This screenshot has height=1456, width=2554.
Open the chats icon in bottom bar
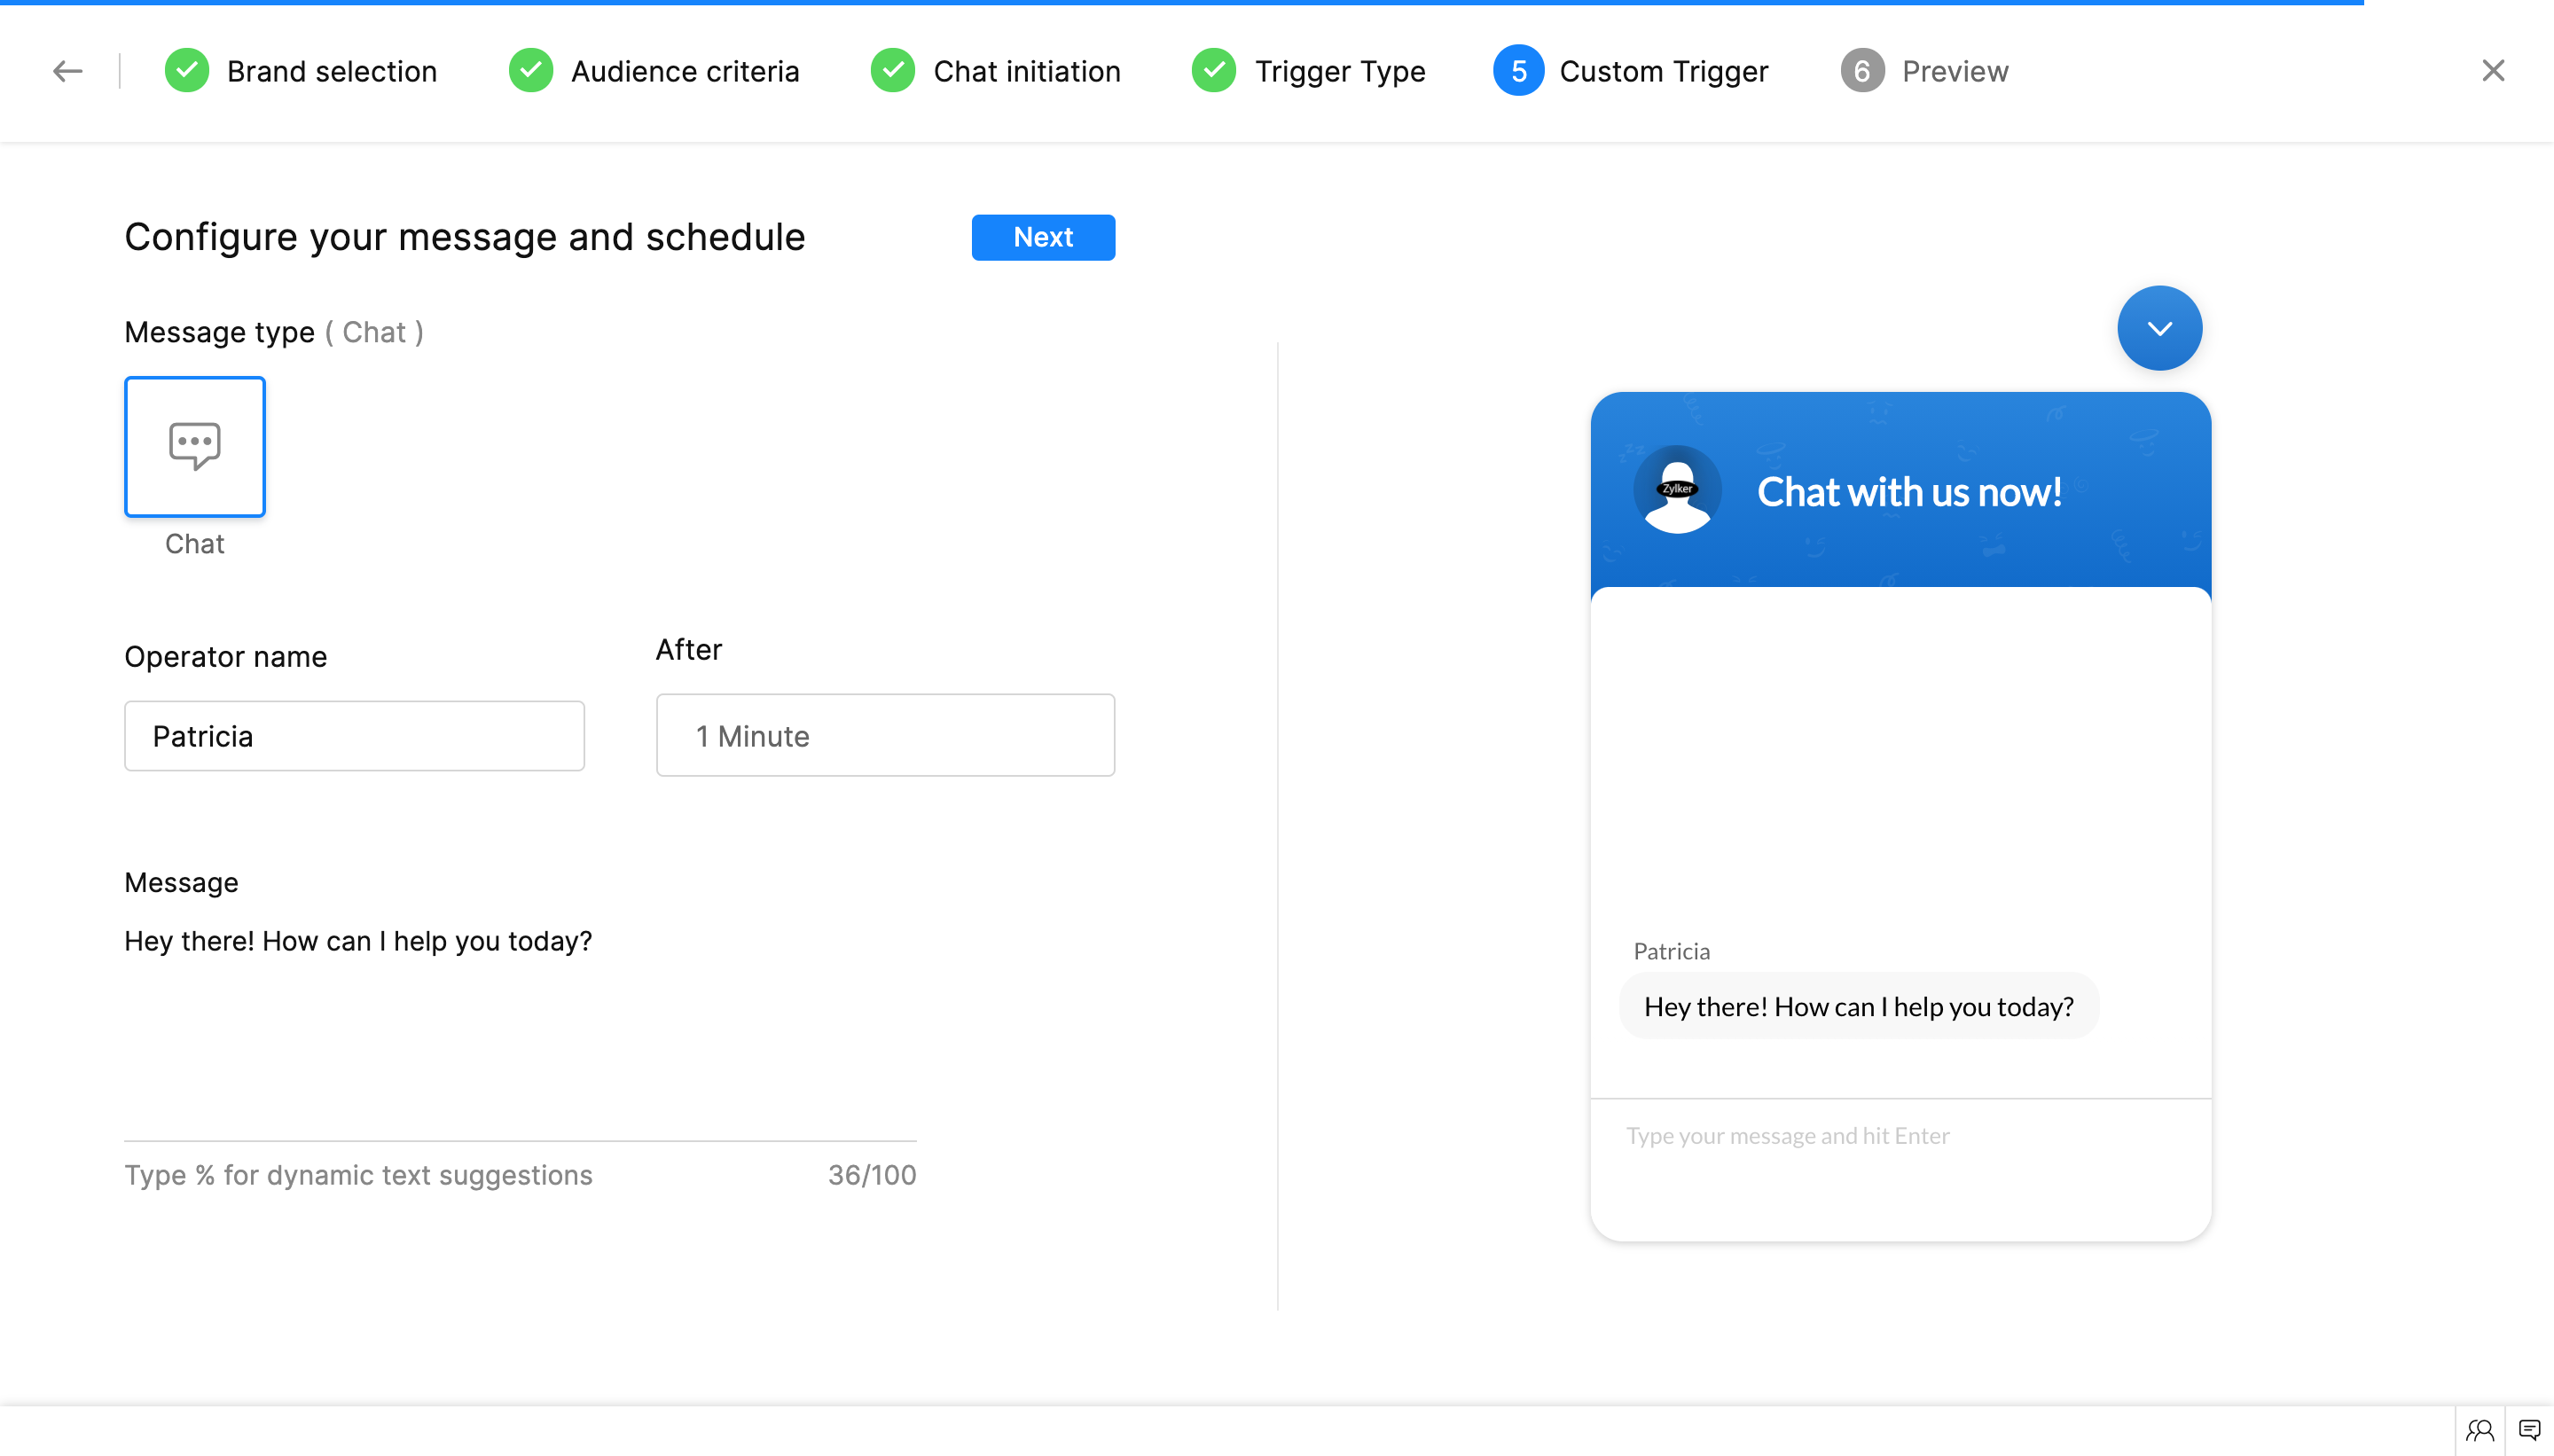point(2529,1430)
